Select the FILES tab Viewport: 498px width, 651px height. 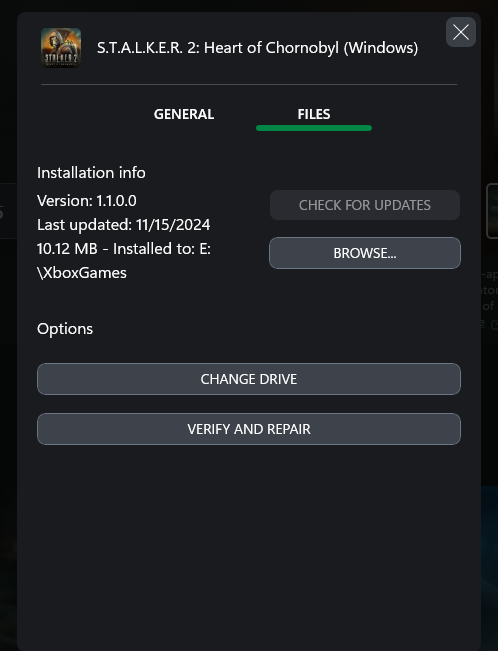coord(314,114)
